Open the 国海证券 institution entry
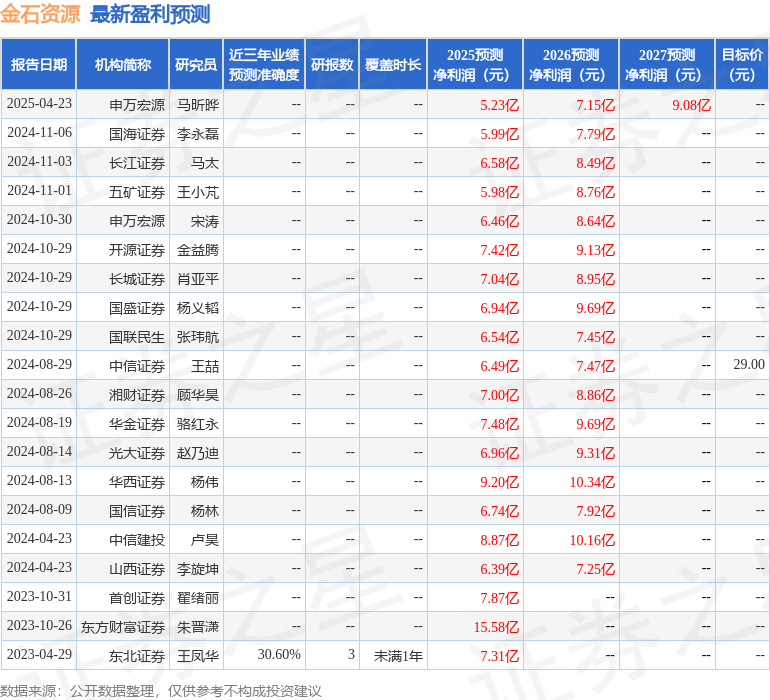Image resolution: width=770 pixels, height=700 pixels. (x=137, y=133)
